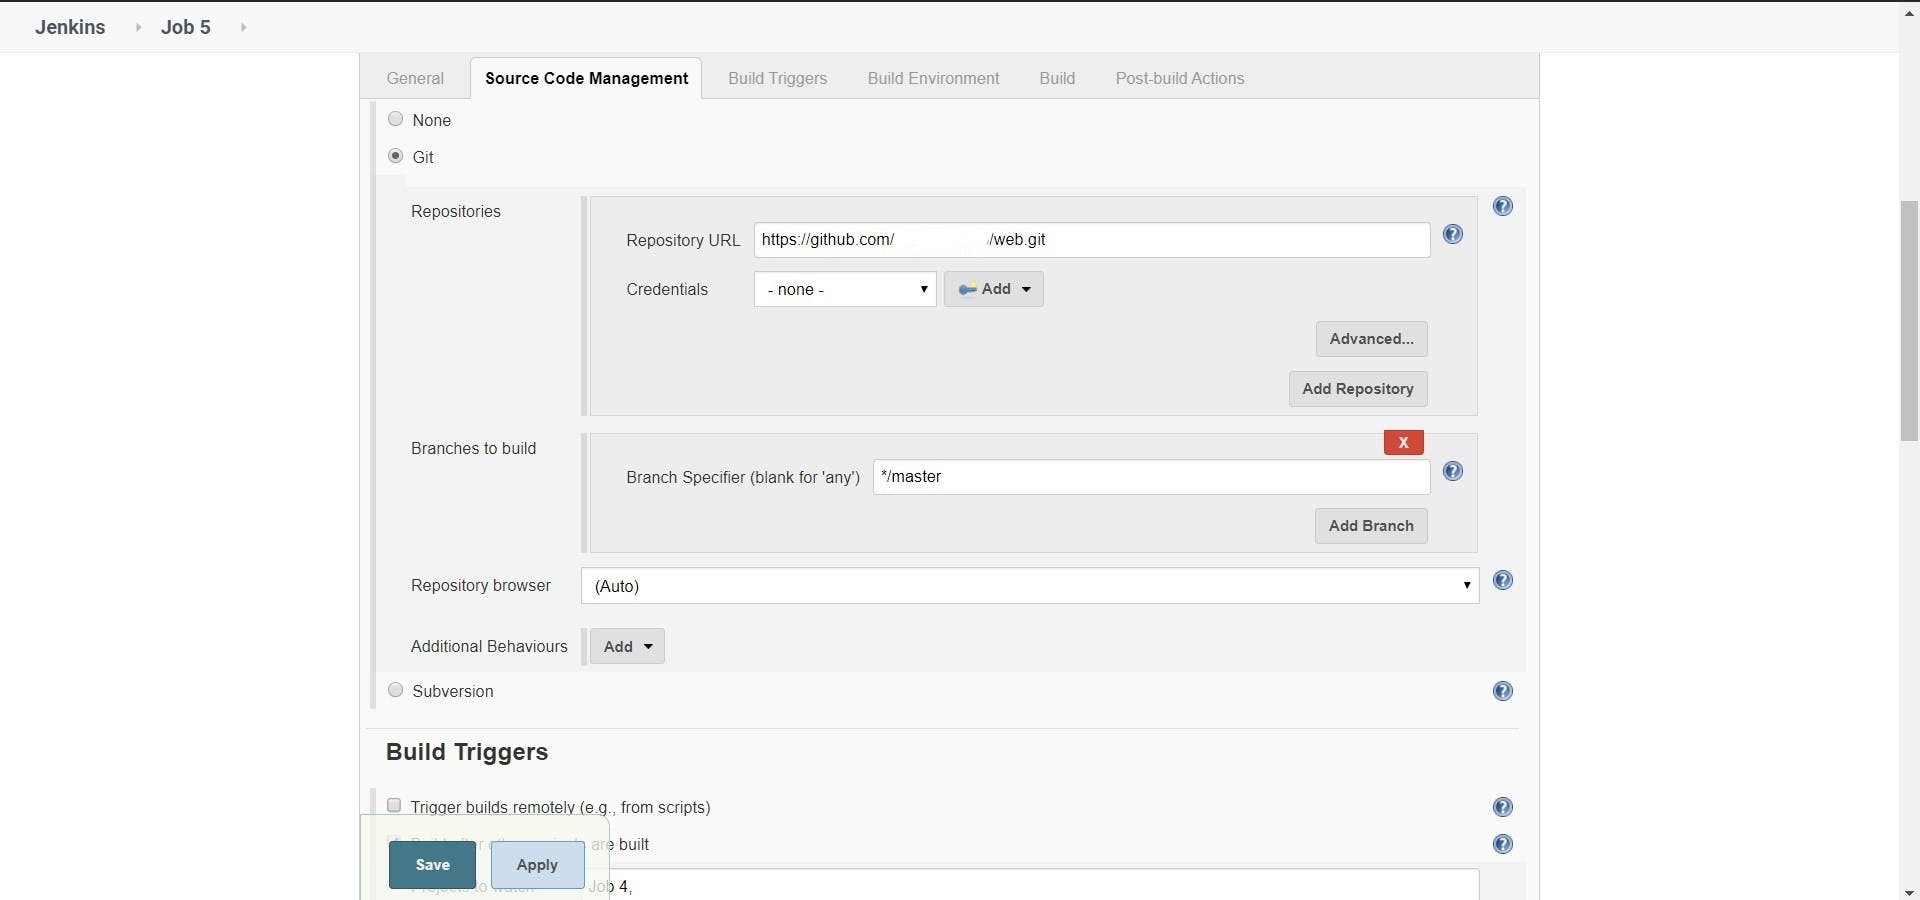Screen dimensions: 1920x900
Task: Delete branch with the red X button
Action: [x=1403, y=442]
